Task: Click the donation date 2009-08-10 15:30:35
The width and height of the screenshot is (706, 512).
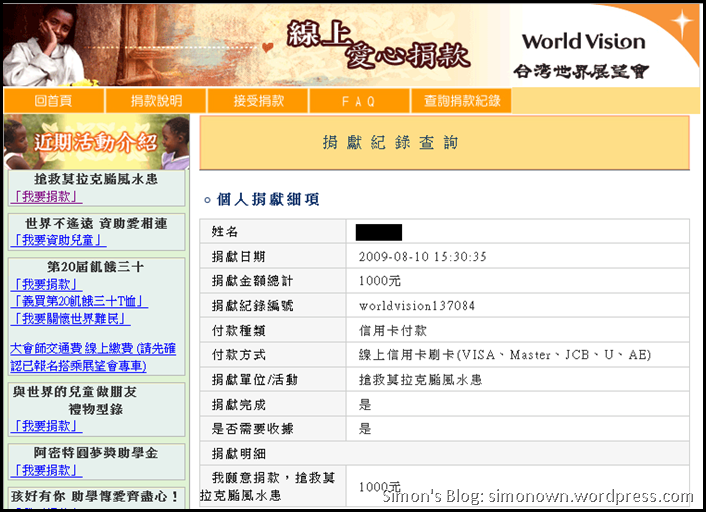Action: point(422,257)
